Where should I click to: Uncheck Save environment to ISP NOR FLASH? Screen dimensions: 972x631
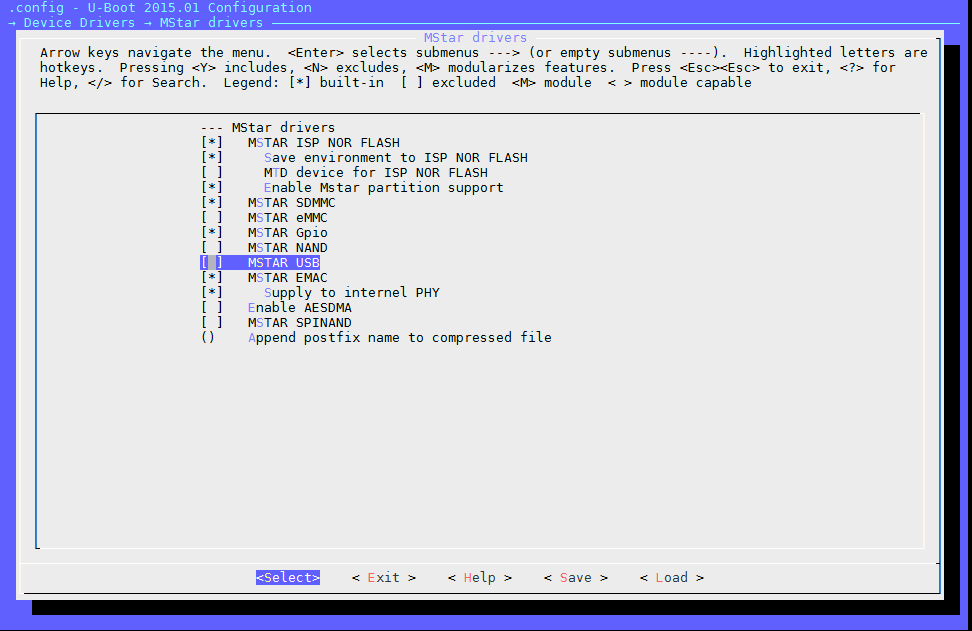coord(211,158)
